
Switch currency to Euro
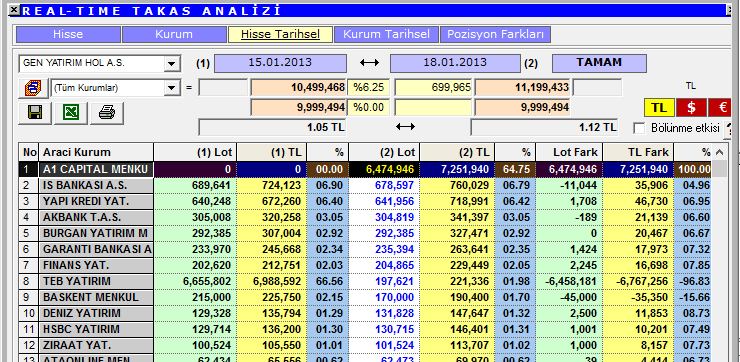721,108
